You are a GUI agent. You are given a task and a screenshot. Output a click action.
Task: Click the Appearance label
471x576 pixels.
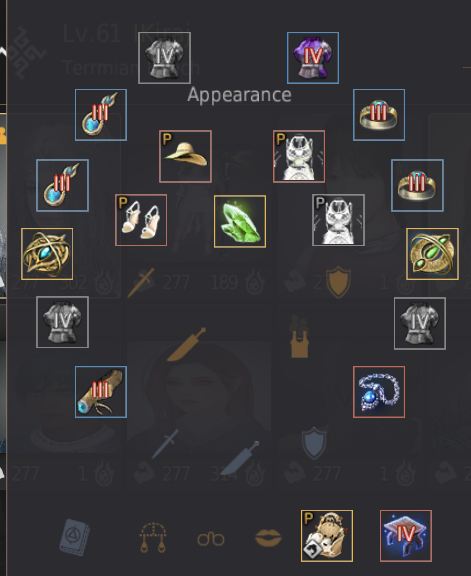239,95
